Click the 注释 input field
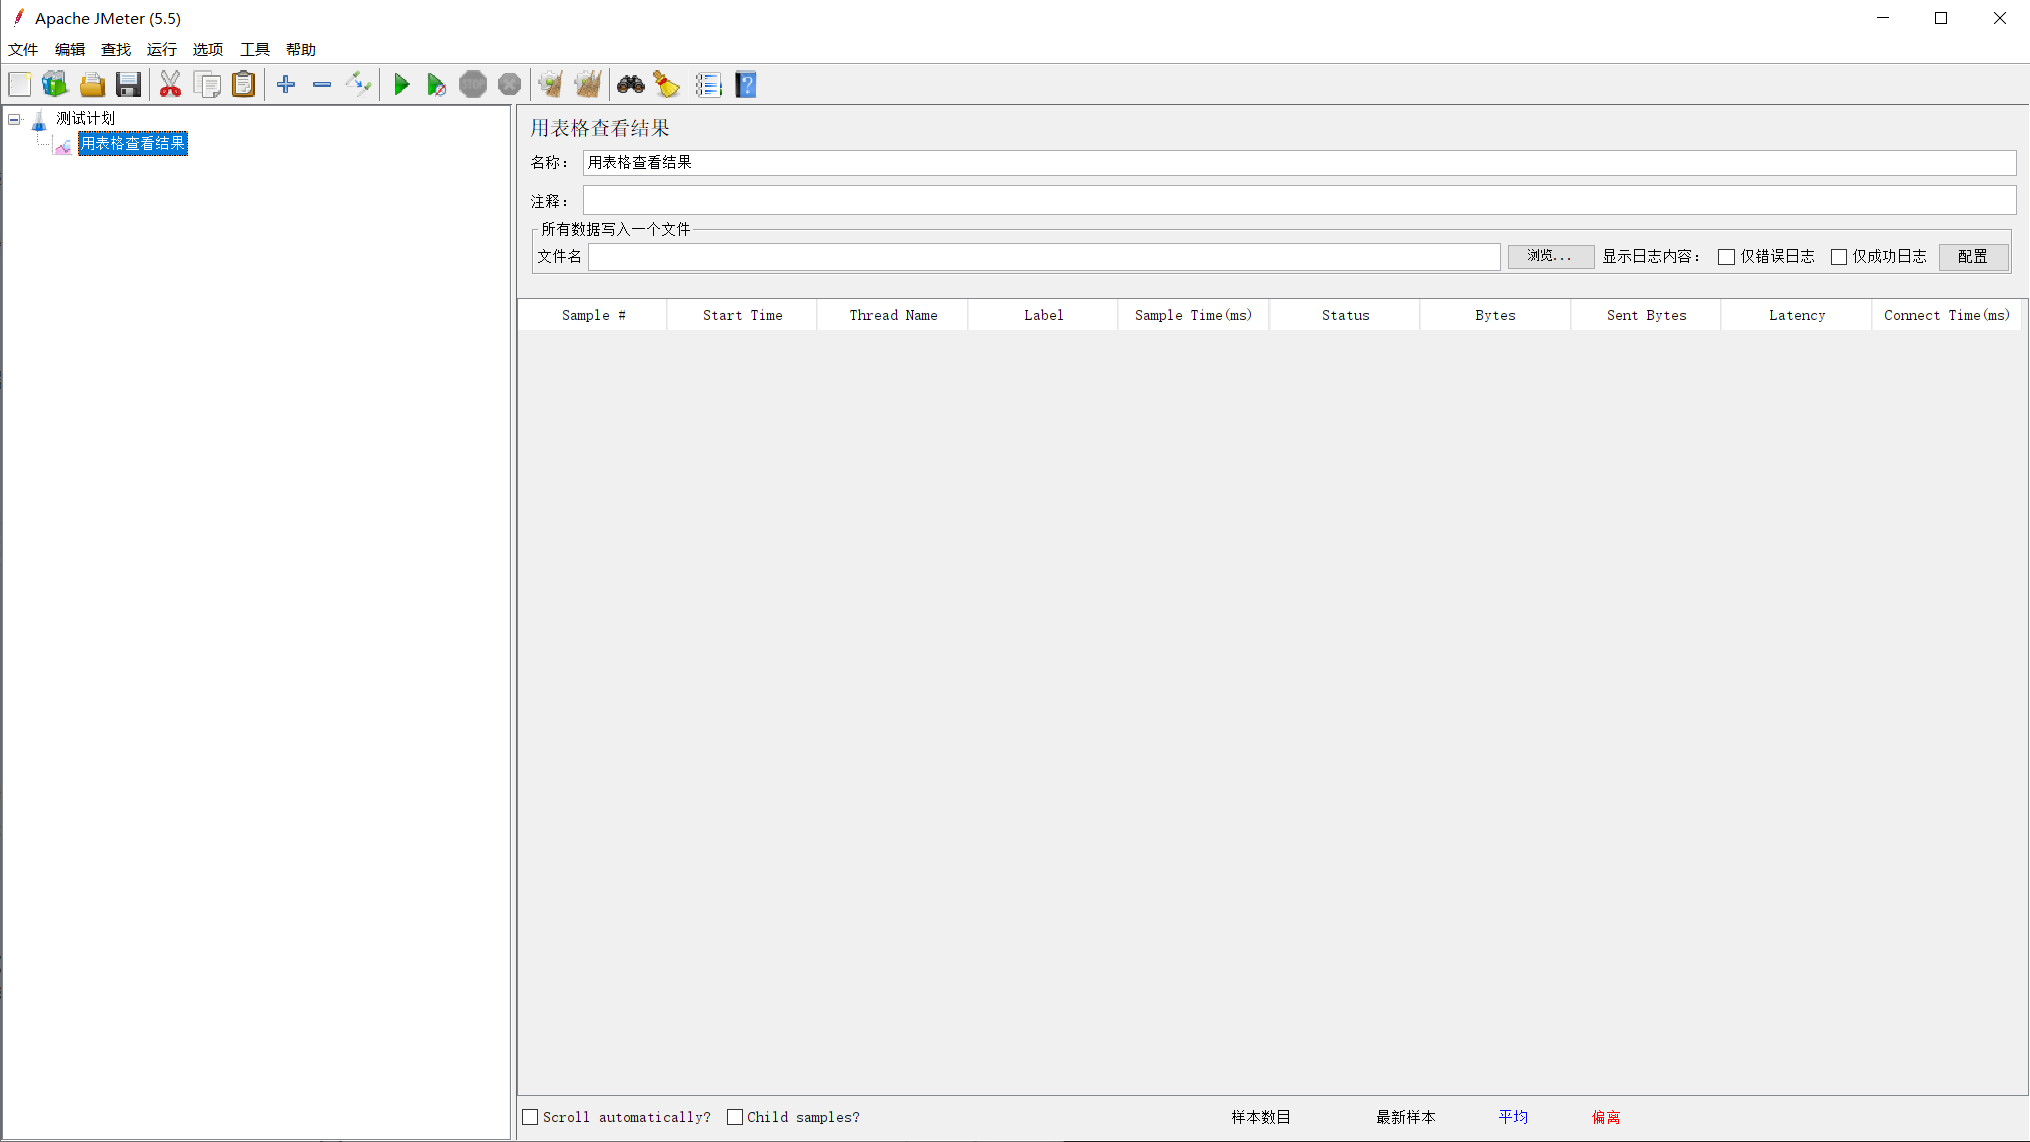This screenshot has width=2030, height=1142. pyautogui.click(x=1299, y=200)
